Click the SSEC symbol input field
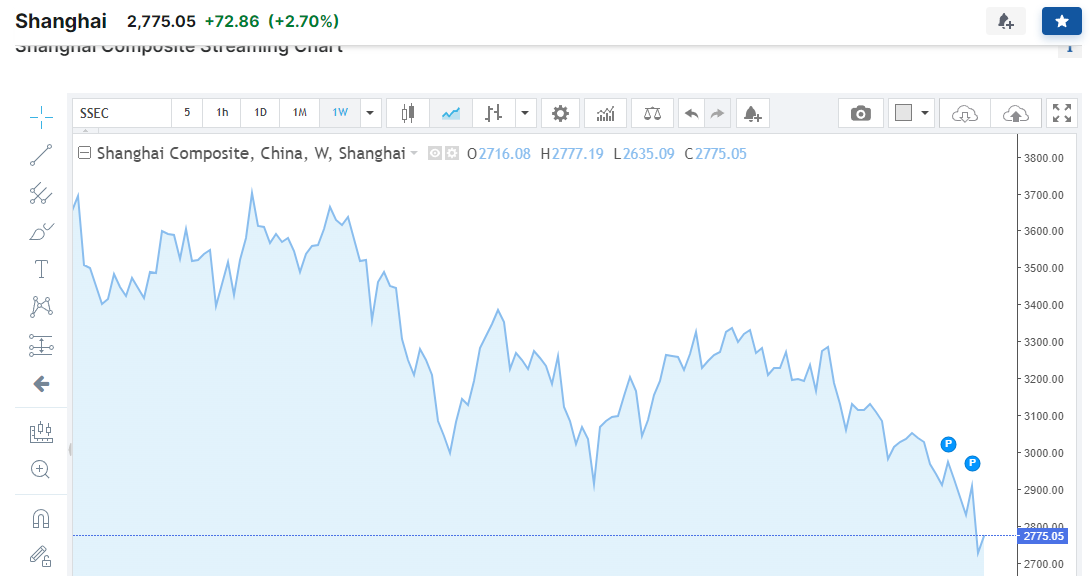 point(122,113)
